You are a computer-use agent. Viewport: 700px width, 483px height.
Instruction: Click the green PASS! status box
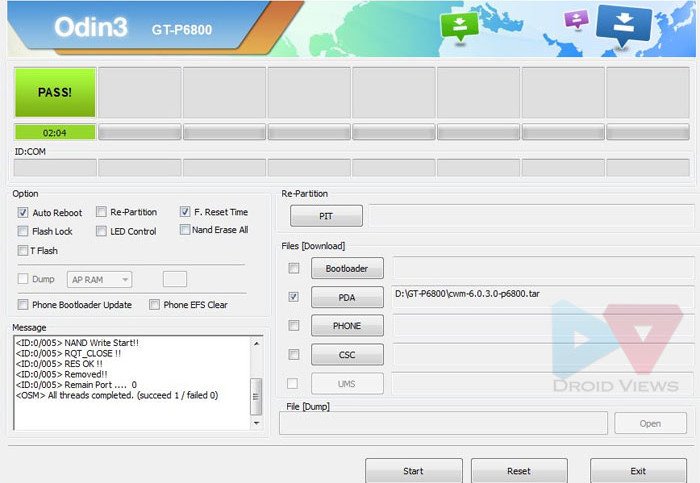coord(55,92)
